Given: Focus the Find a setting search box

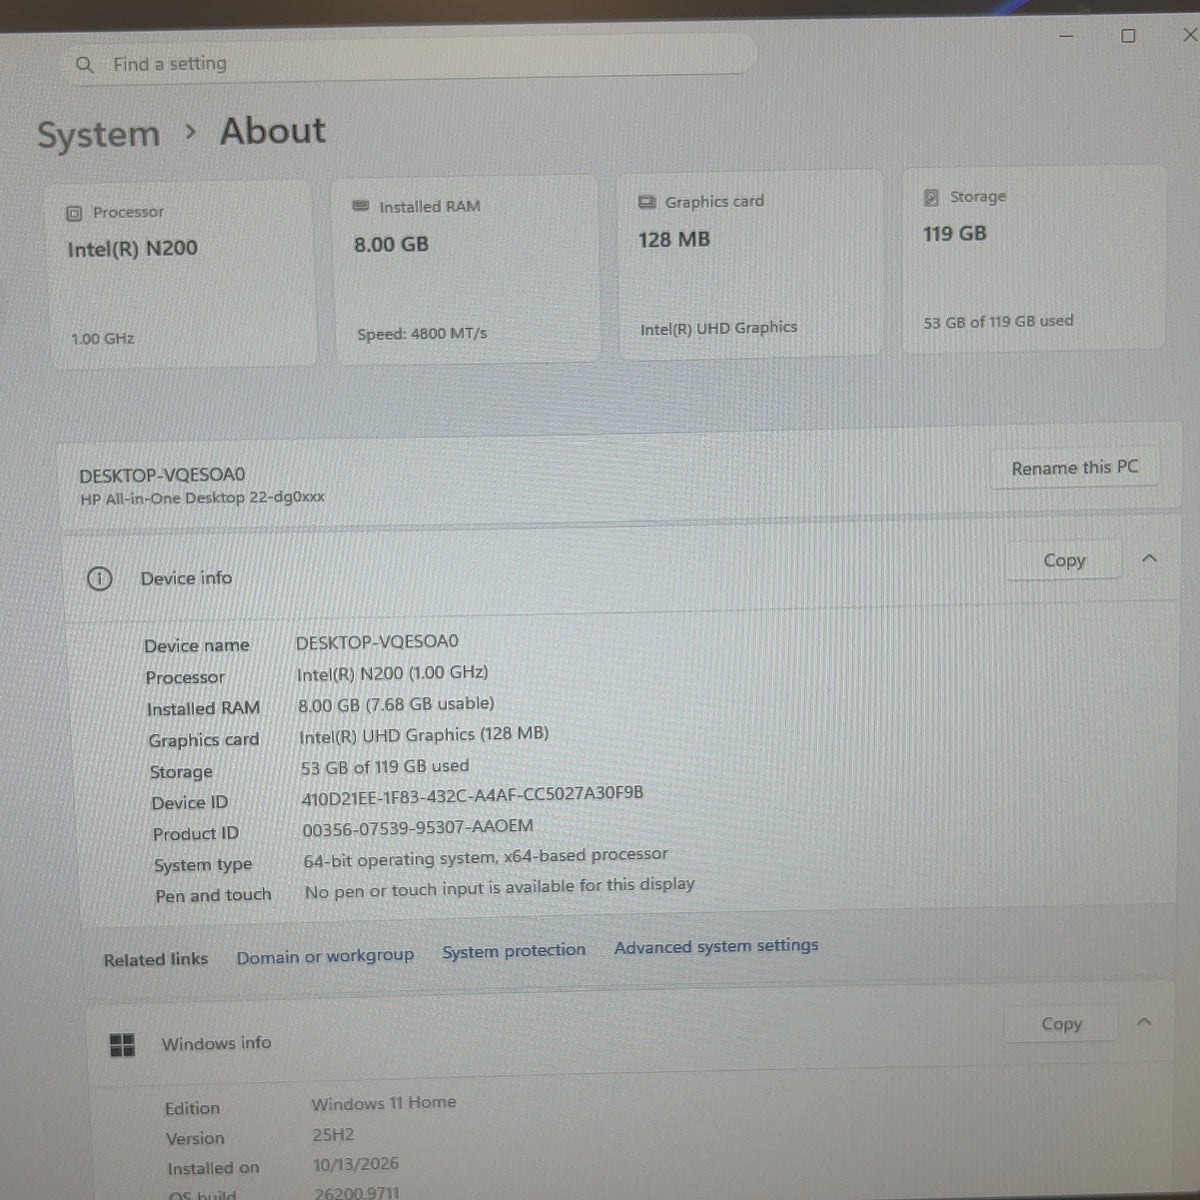Looking at the screenshot, I should (410, 60).
